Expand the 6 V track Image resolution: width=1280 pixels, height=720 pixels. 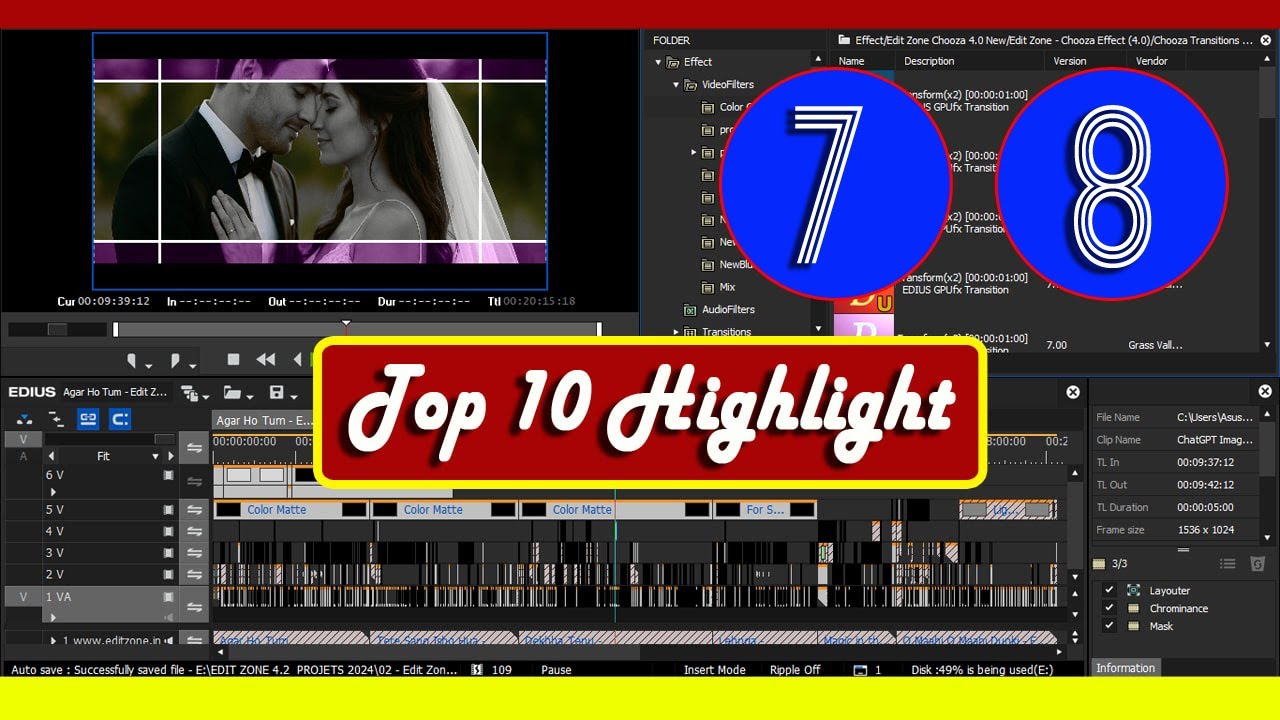[x=53, y=492]
